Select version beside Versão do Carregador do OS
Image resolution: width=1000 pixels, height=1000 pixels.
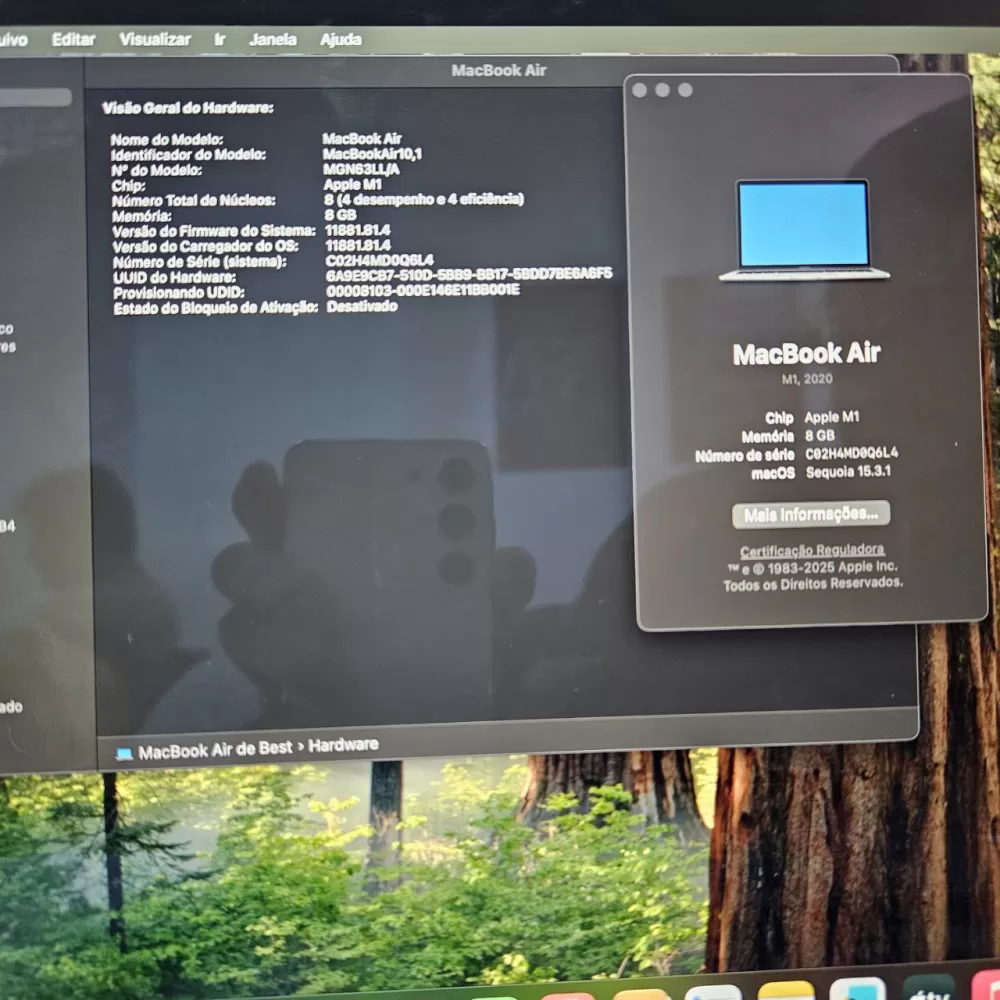pyautogui.click(x=358, y=245)
